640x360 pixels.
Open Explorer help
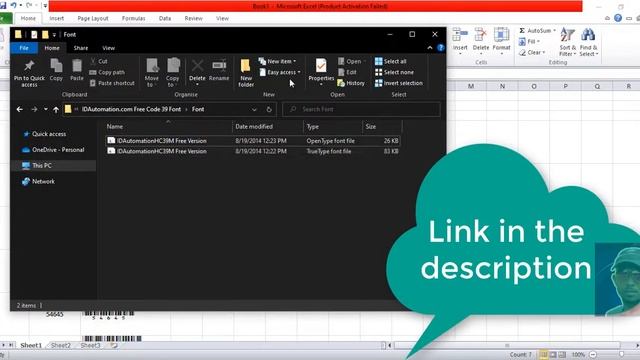pos(440,48)
